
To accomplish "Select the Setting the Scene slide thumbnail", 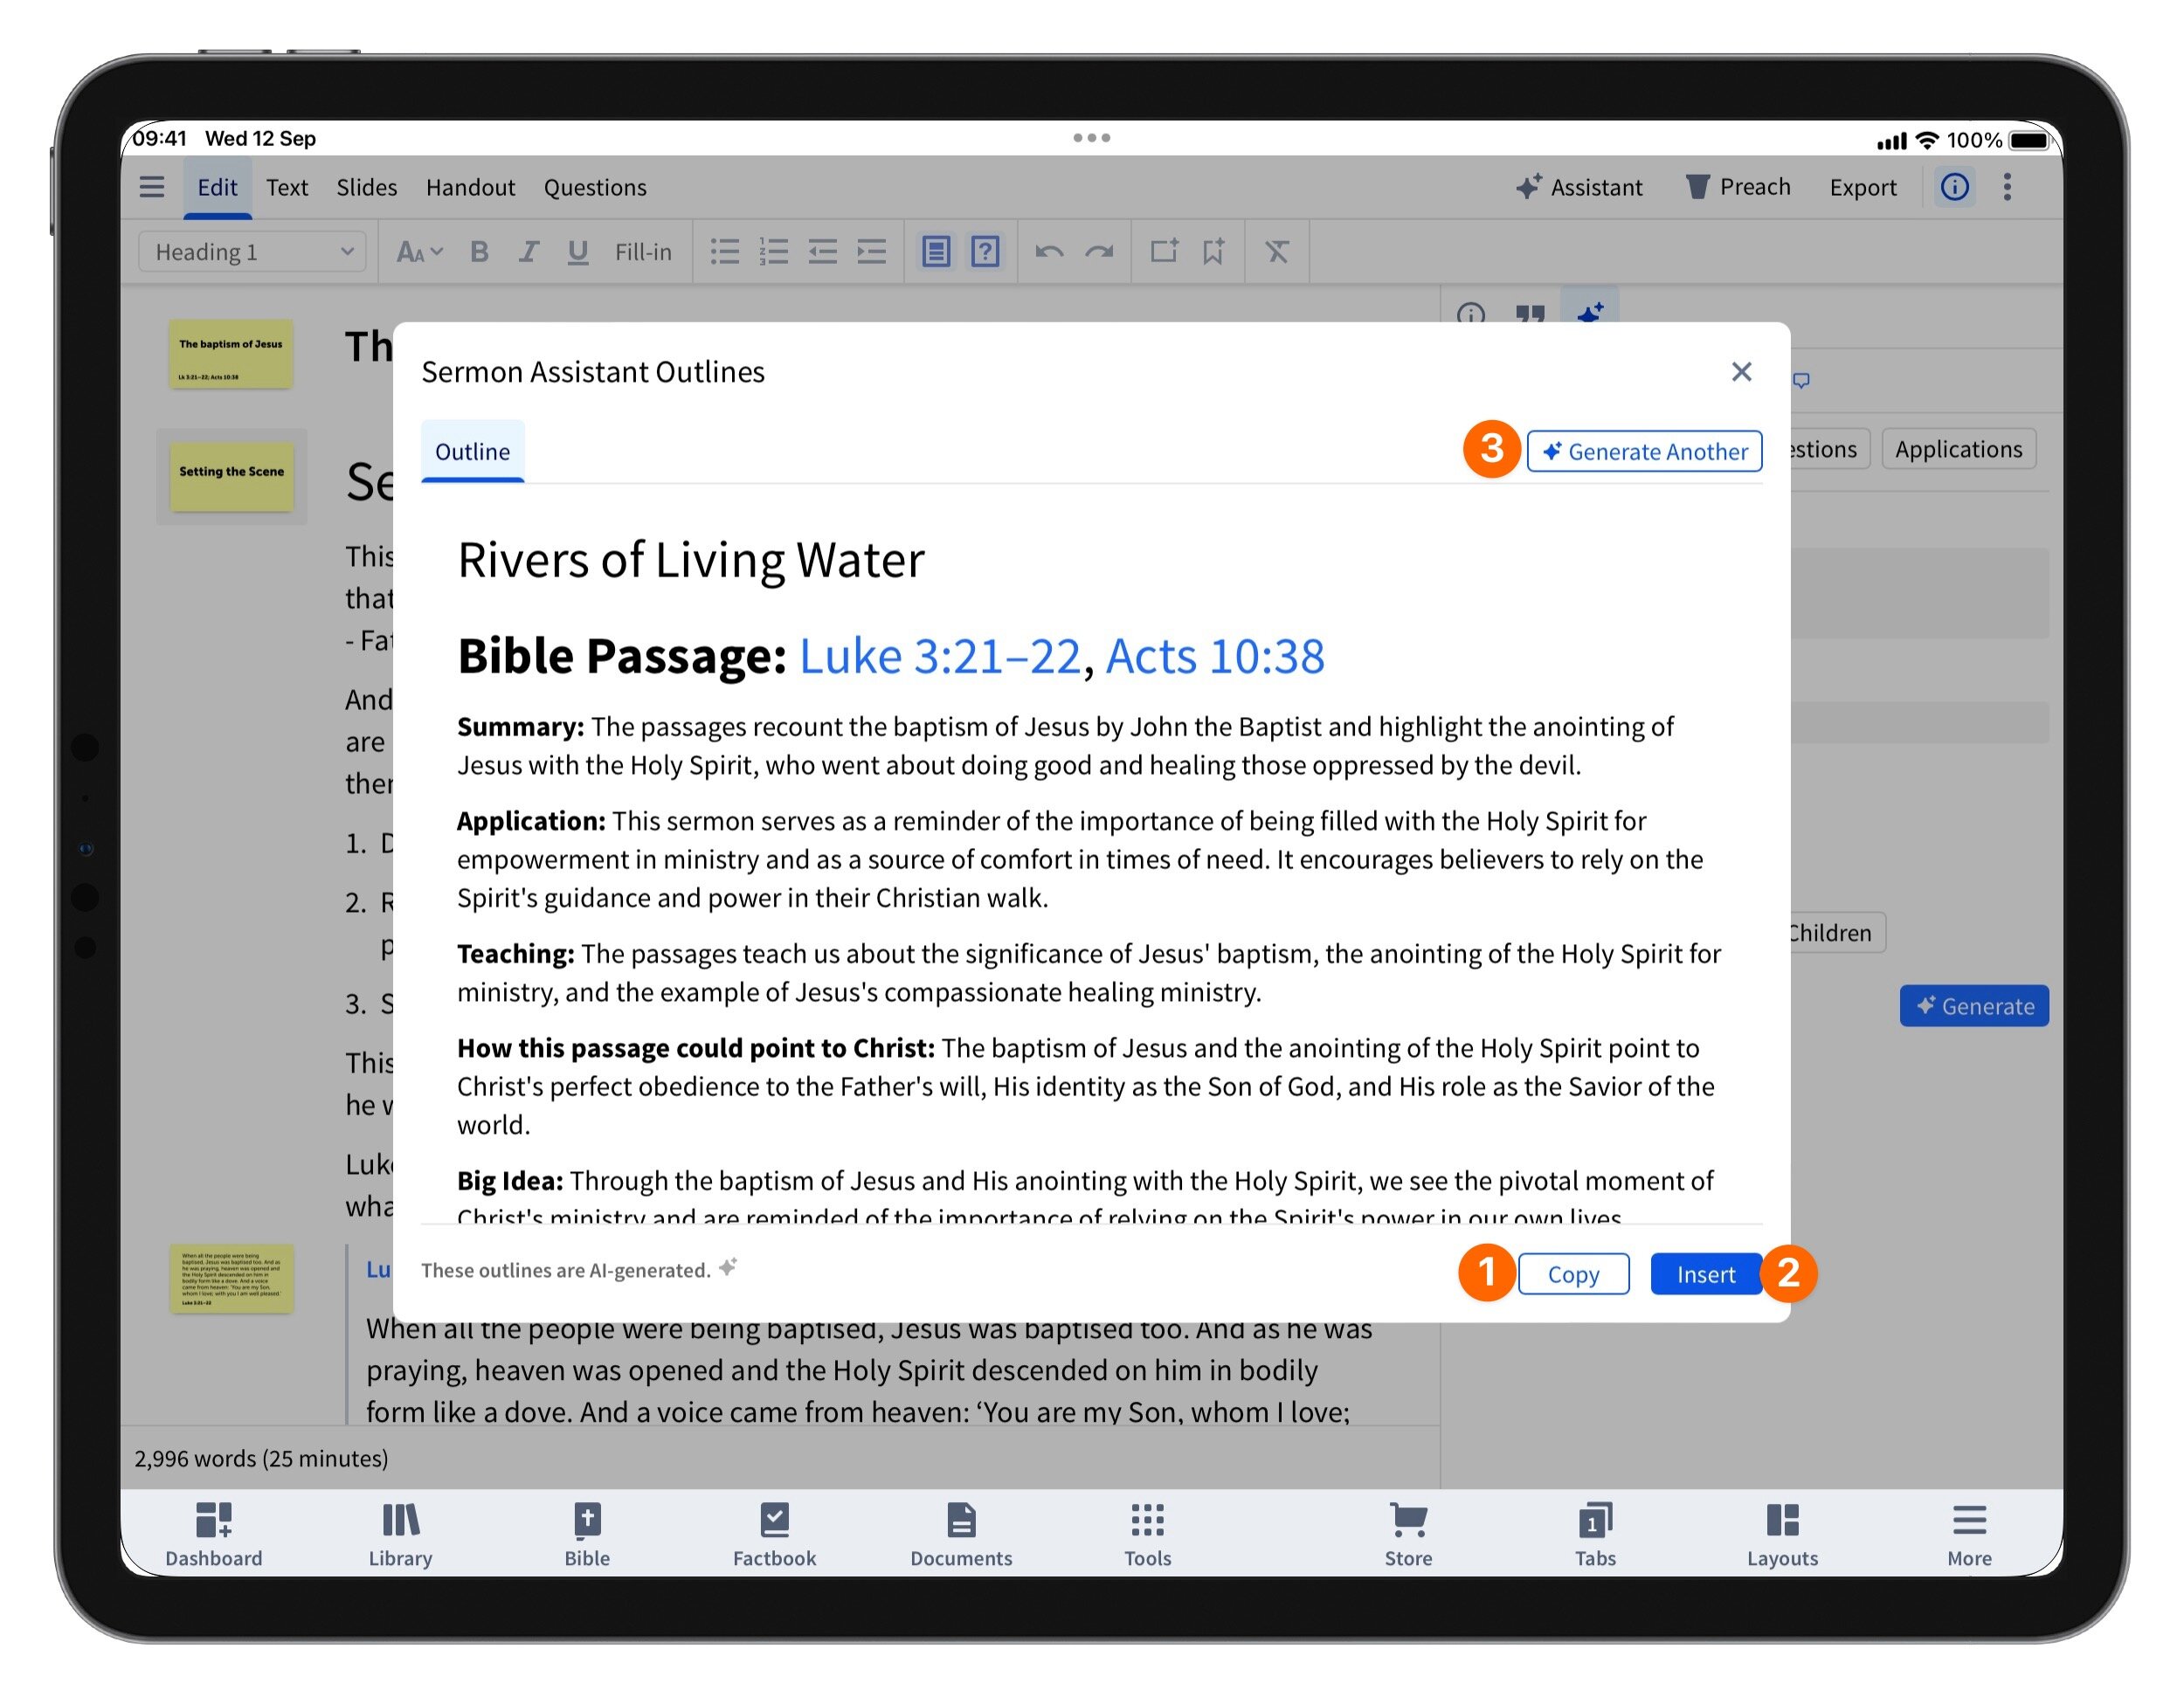I will click(231, 476).
